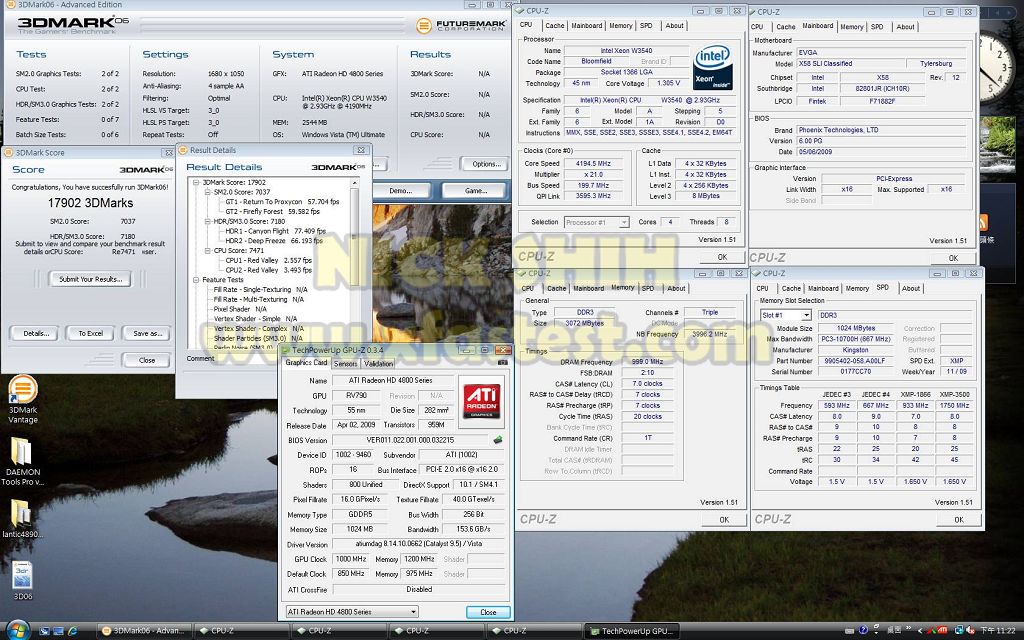Image resolution: width=1024 pixels, height=640 pixels.
Task: Click the Windows Start orb
Action: pos(17,630)
